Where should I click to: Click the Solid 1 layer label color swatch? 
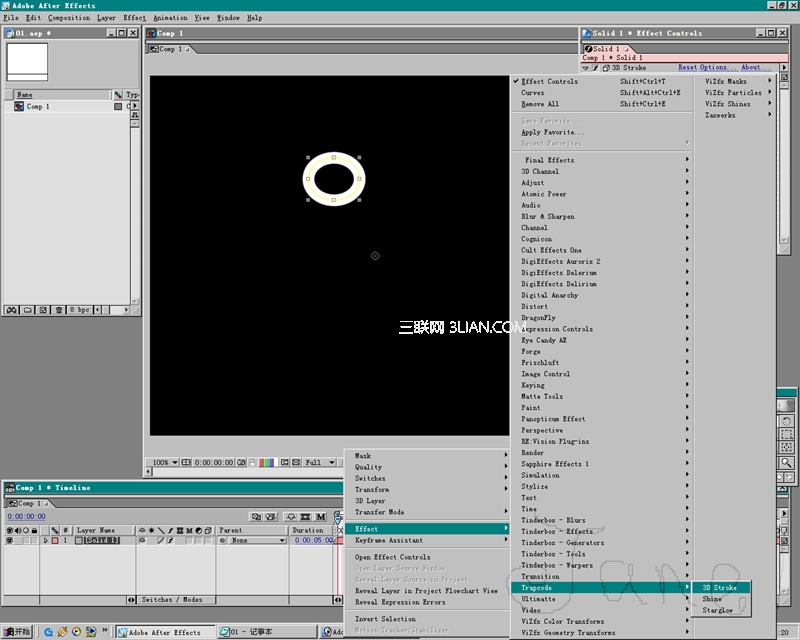click(x=56, y=541)
